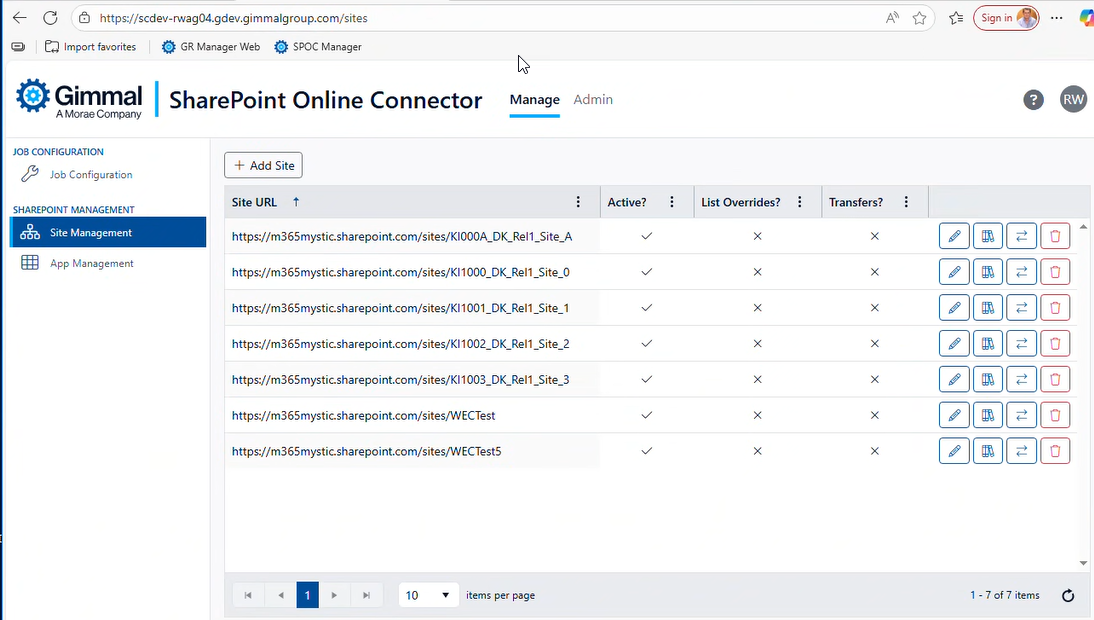Sort by the Site URL column header
Viewport: 1094px width, 620px height.
tap(254, 202)
